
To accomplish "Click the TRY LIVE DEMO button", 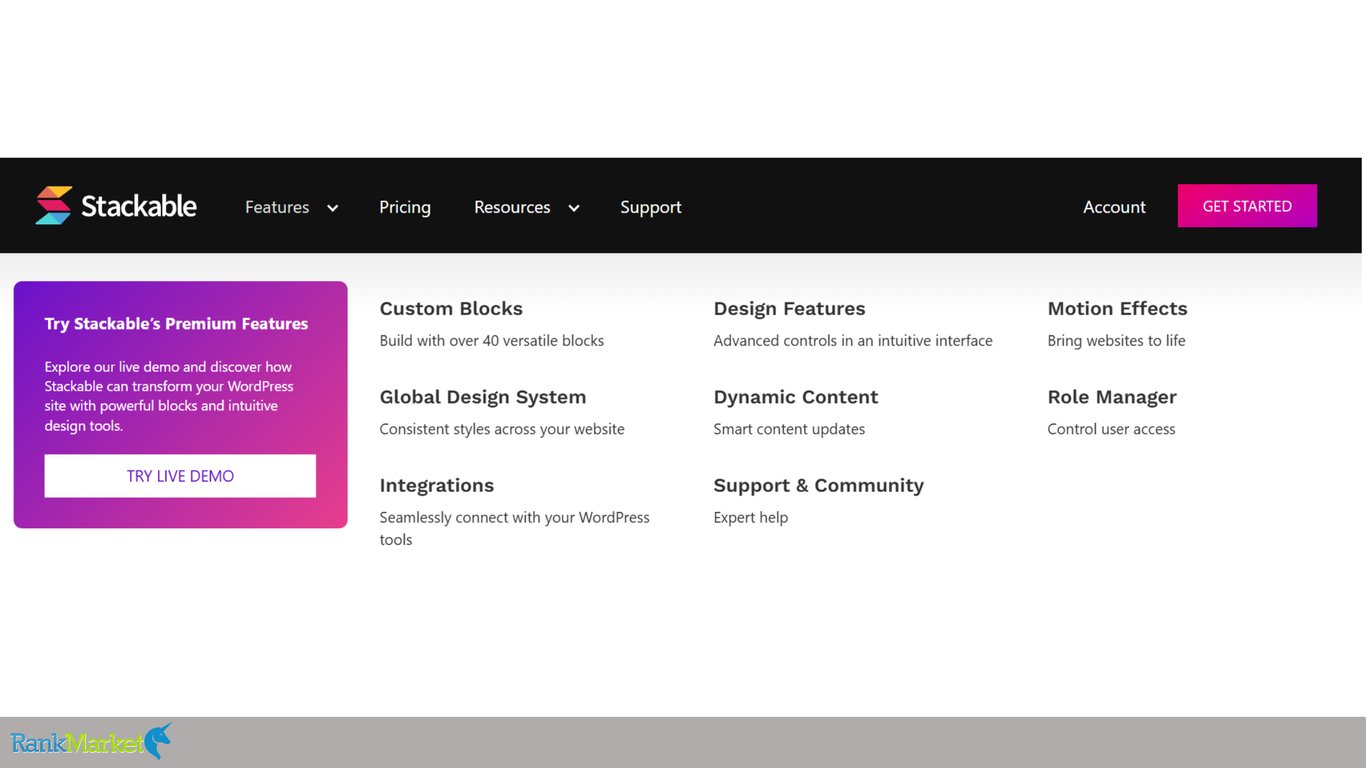I will (x=180, y=476).
